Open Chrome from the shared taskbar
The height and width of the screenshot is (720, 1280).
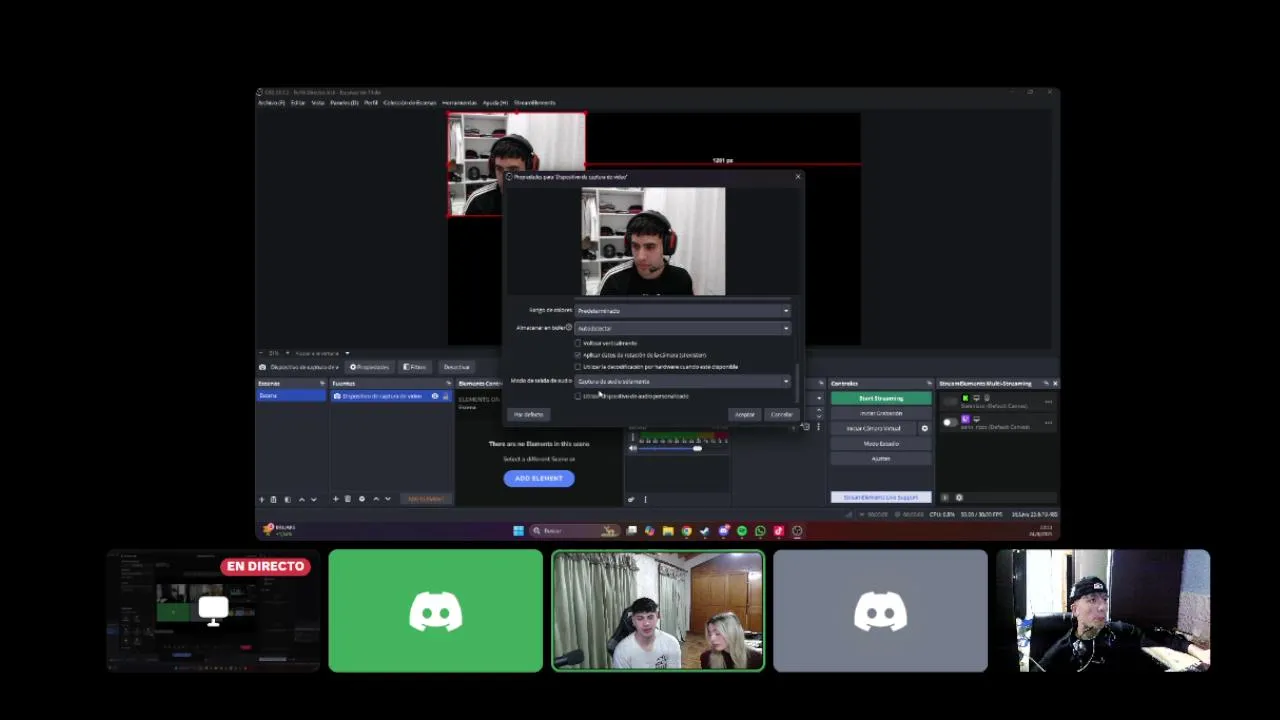tap(686, 531)
